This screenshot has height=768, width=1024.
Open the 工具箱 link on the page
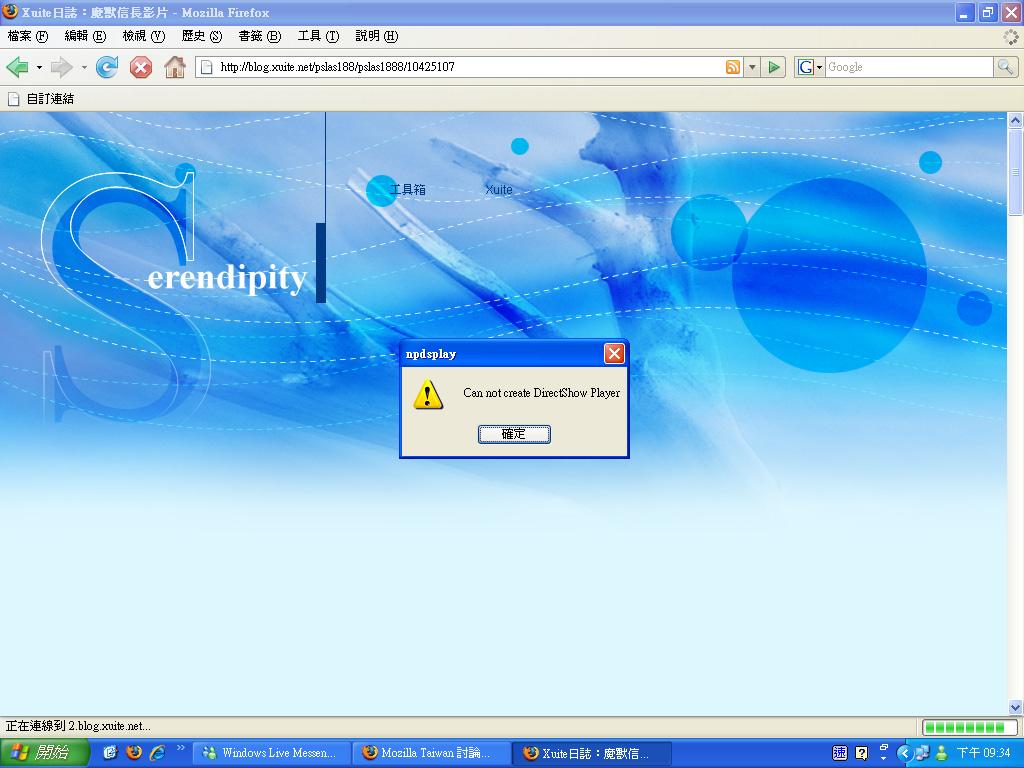coord(408,189)
